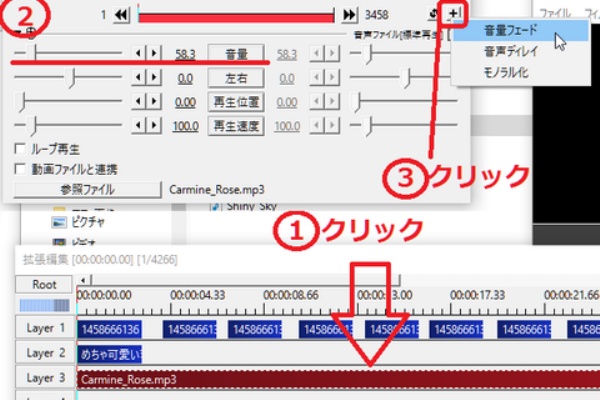Image resolution: width=600 pixels, height=400 pixels.
Task: Open the ファイル menu in main window
Action: tap(555, 14)
